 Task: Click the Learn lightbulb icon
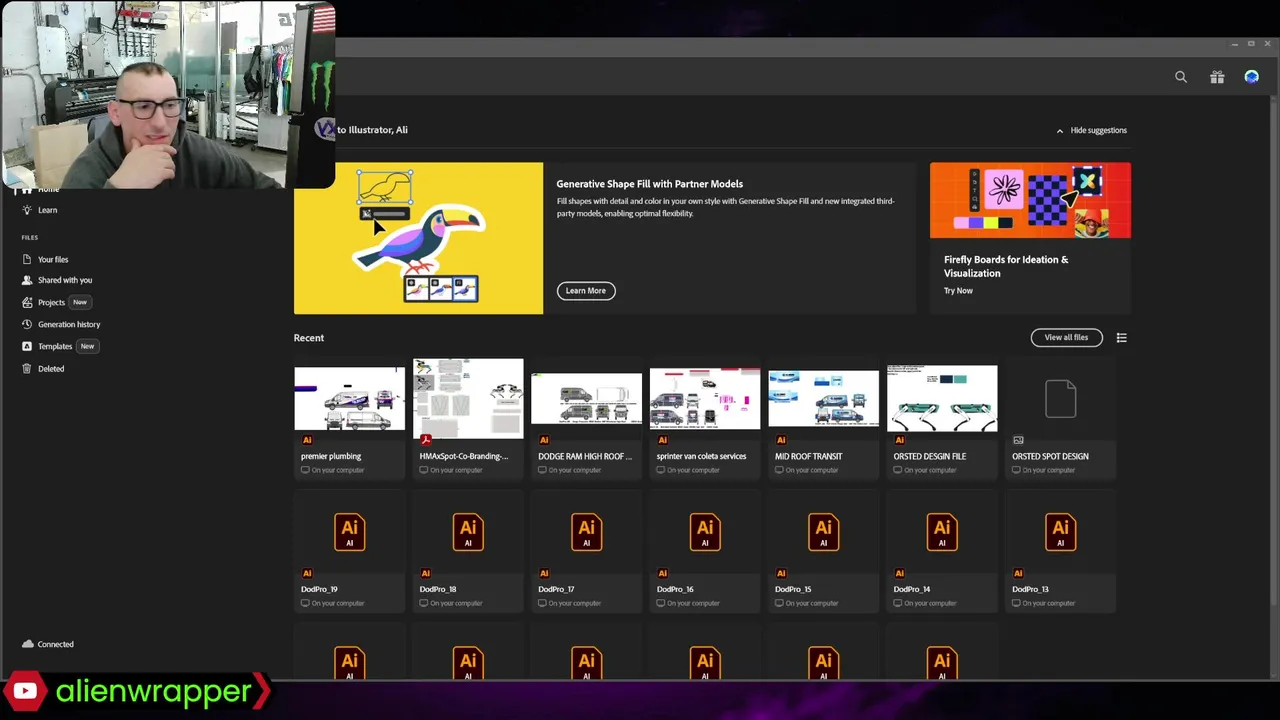[x=27, y=210]
